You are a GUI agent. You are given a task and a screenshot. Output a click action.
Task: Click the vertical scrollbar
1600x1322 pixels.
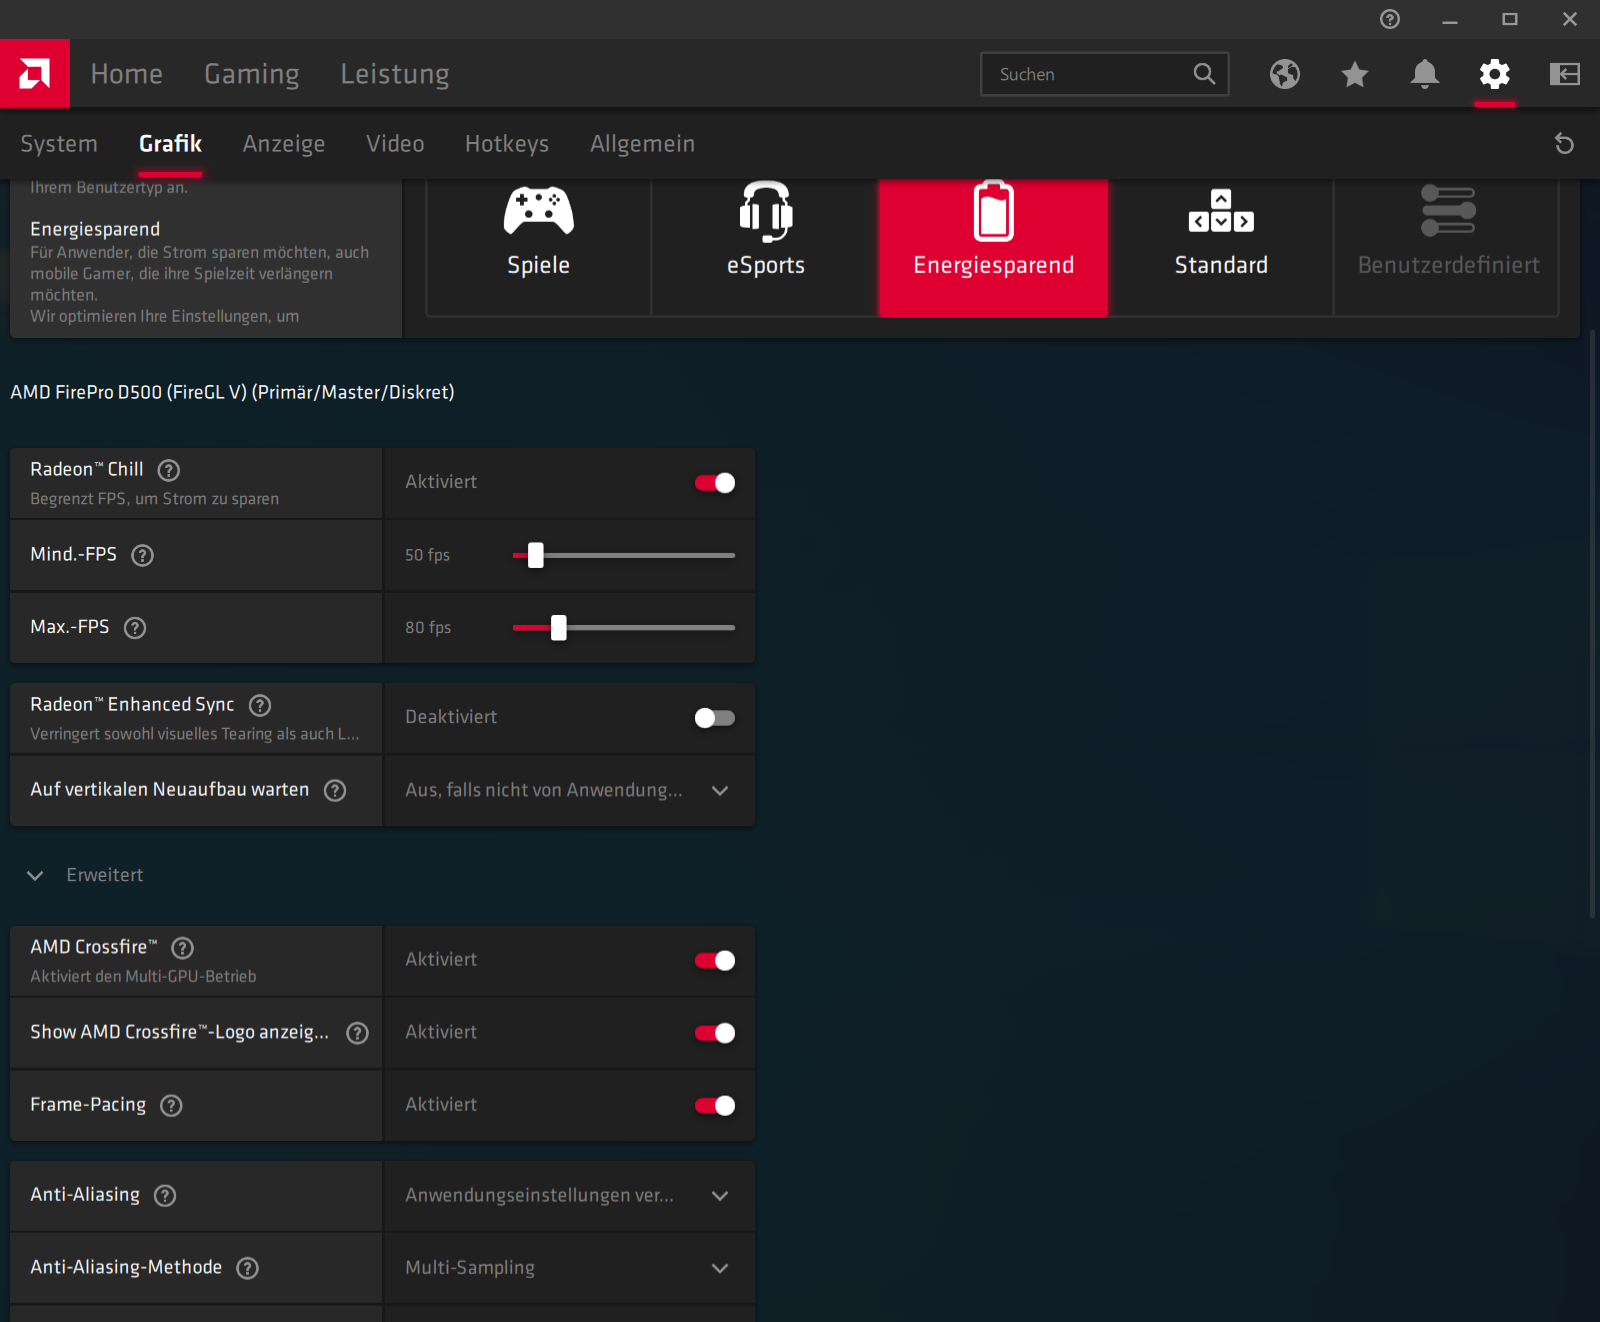1593,622
